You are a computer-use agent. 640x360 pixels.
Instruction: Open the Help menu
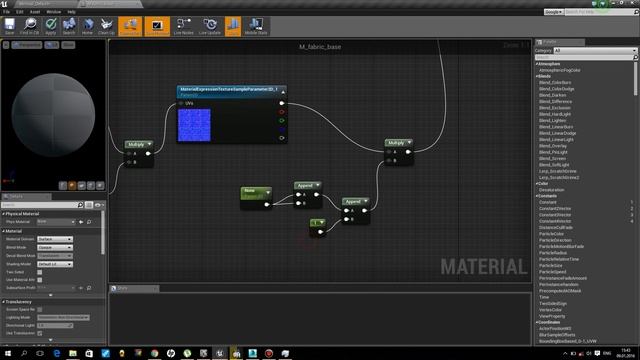[71, 12]
